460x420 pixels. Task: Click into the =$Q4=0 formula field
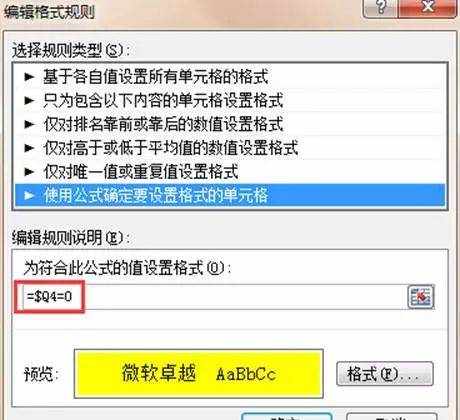coord(213,296)
